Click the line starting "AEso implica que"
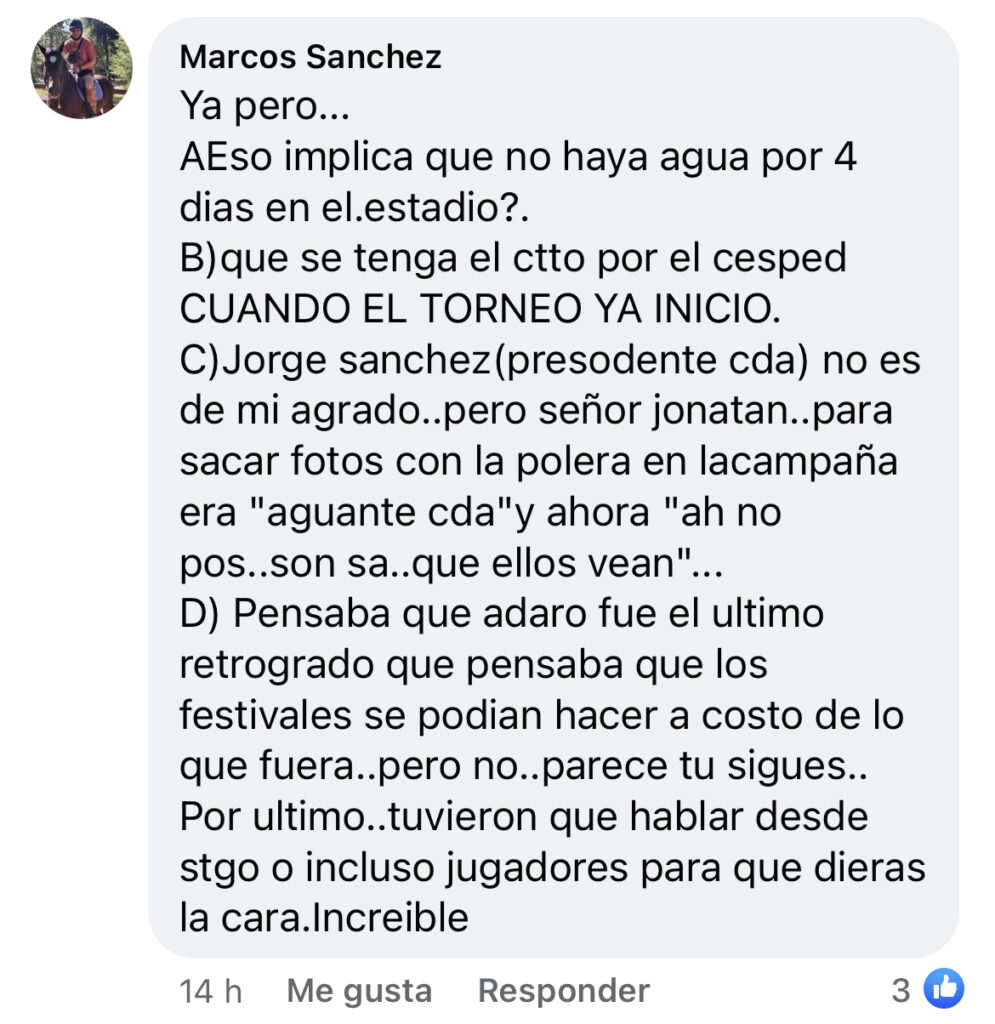 (518, 157)
